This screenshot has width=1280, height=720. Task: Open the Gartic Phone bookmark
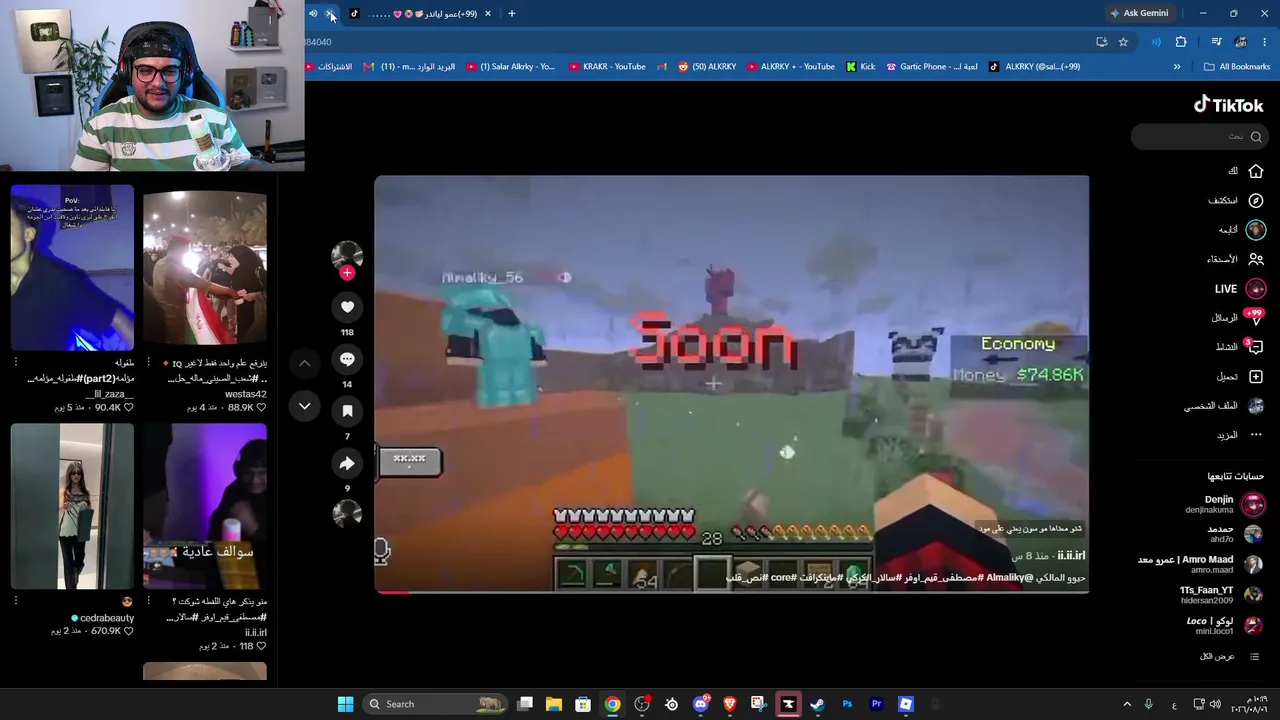pos(932,67)
